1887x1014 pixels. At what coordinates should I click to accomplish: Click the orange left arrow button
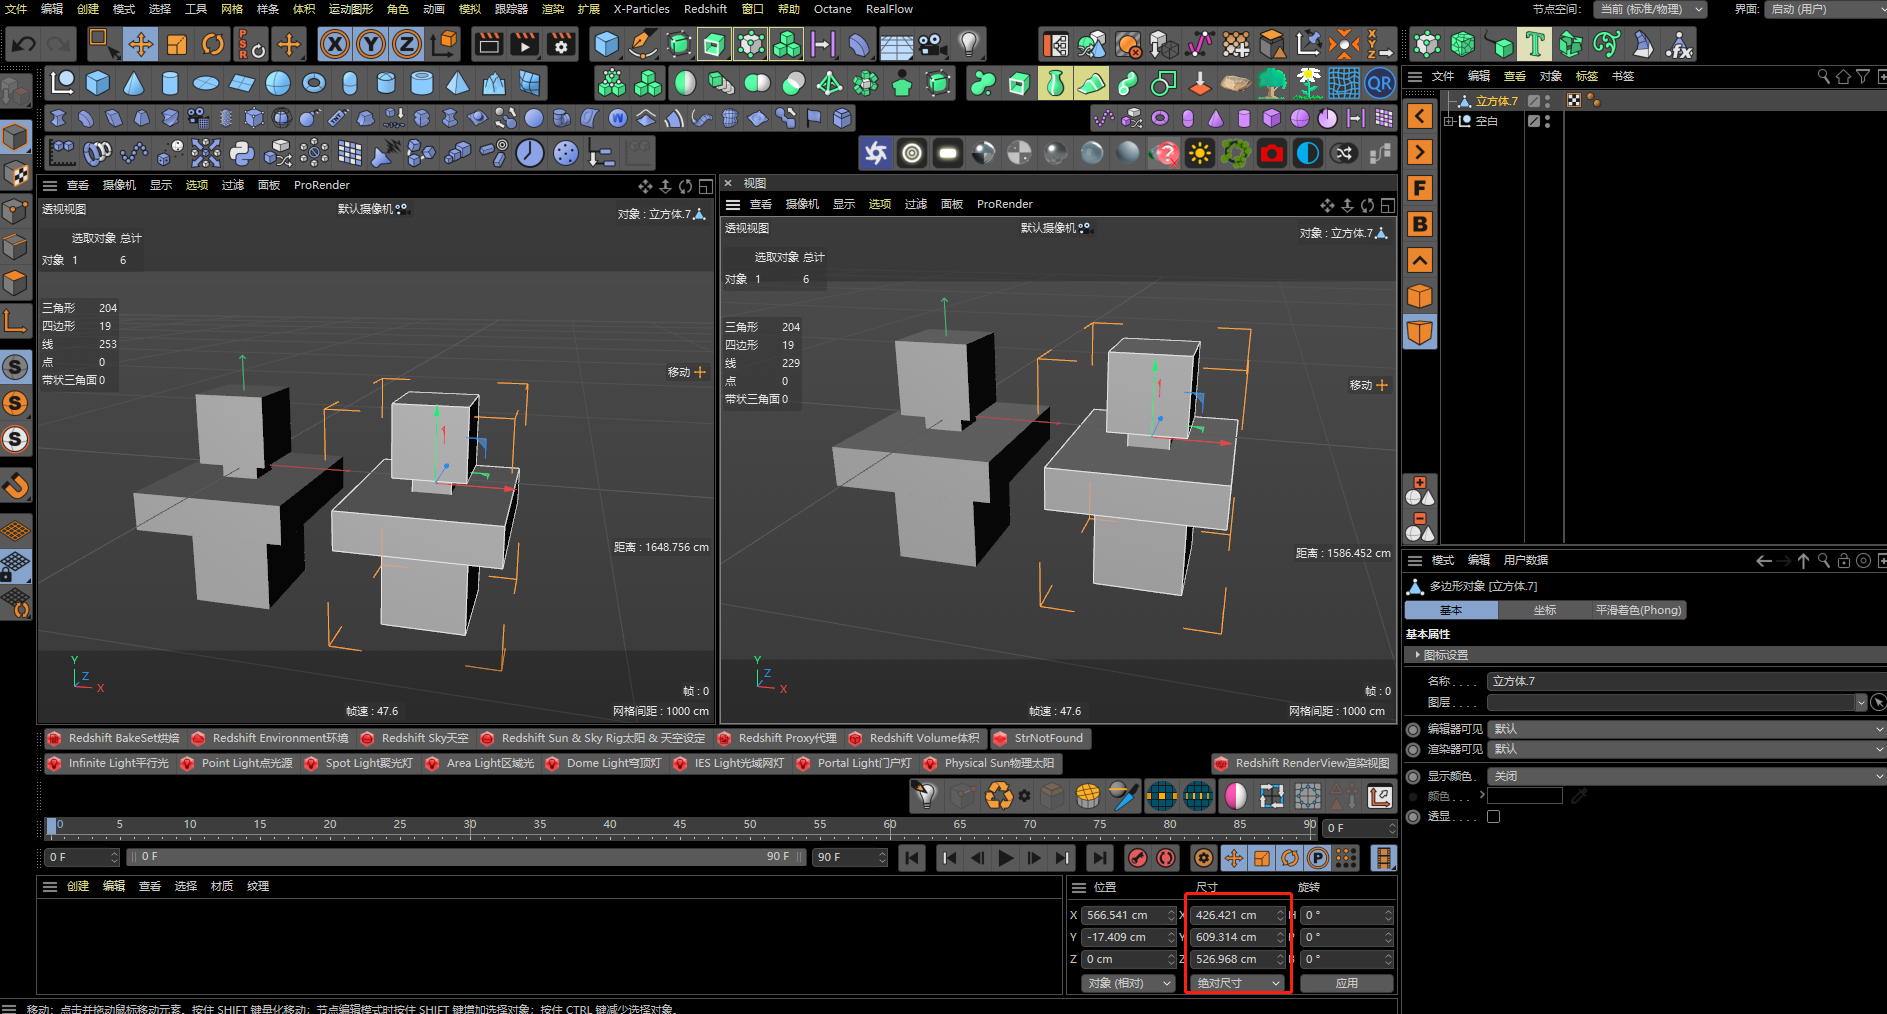1420,116
